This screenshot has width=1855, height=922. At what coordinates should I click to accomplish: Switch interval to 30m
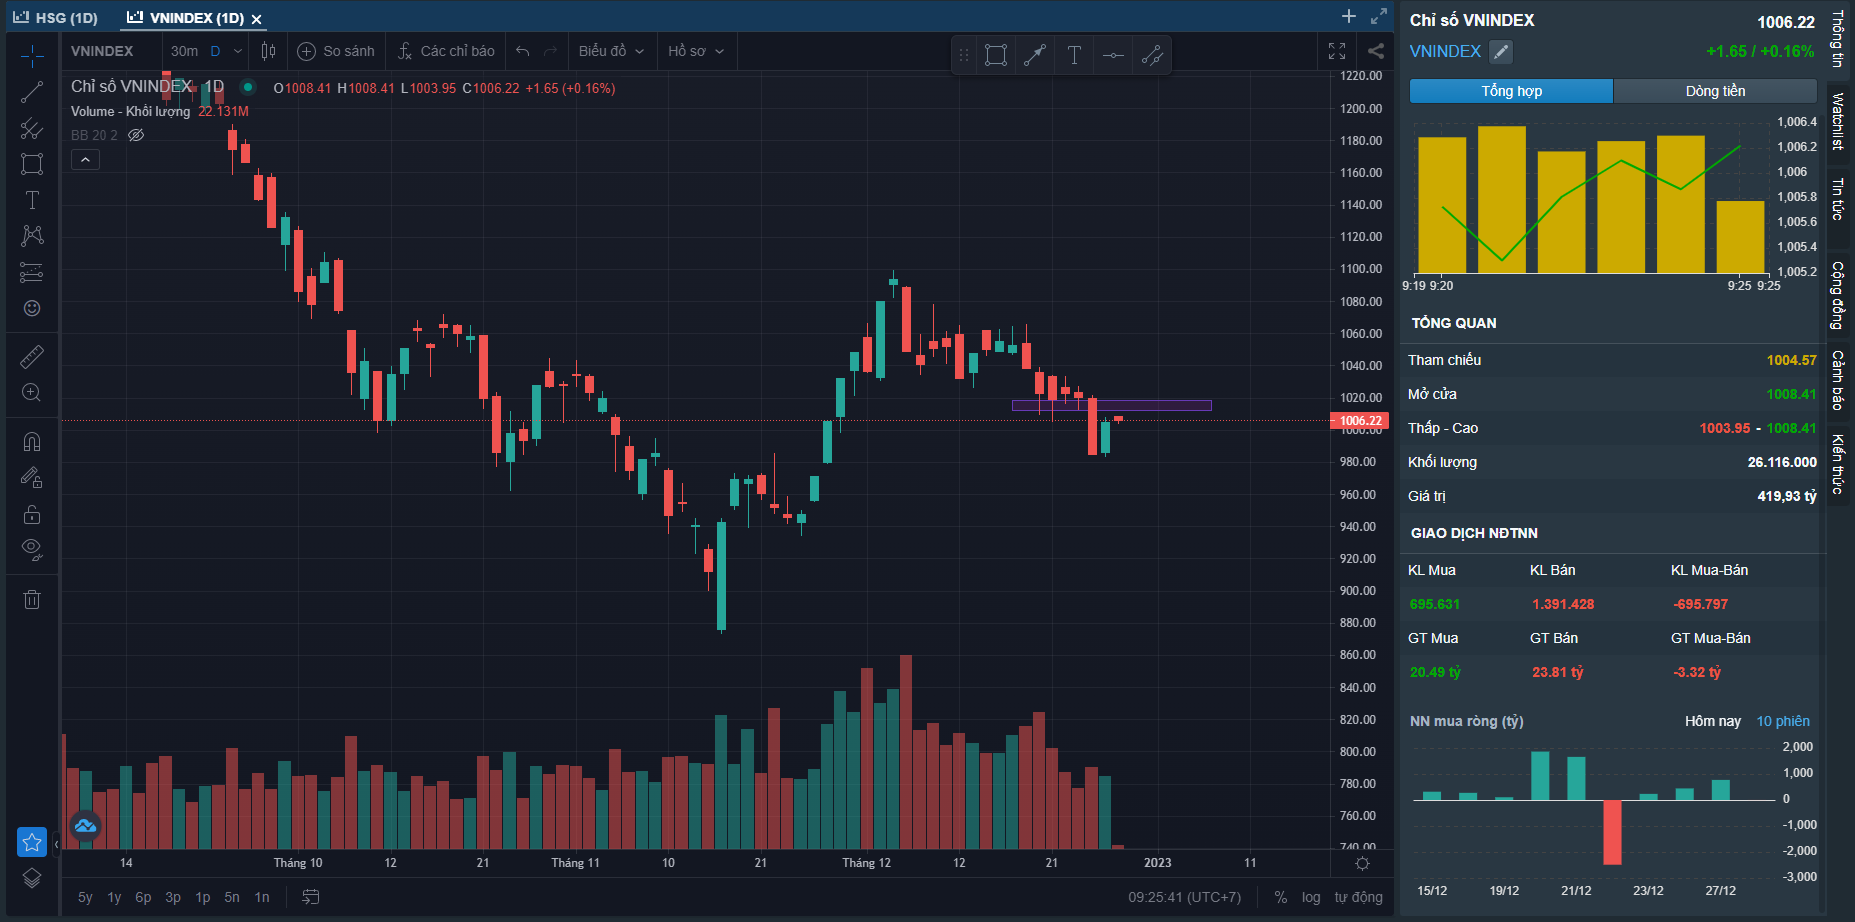click(184, 51)
